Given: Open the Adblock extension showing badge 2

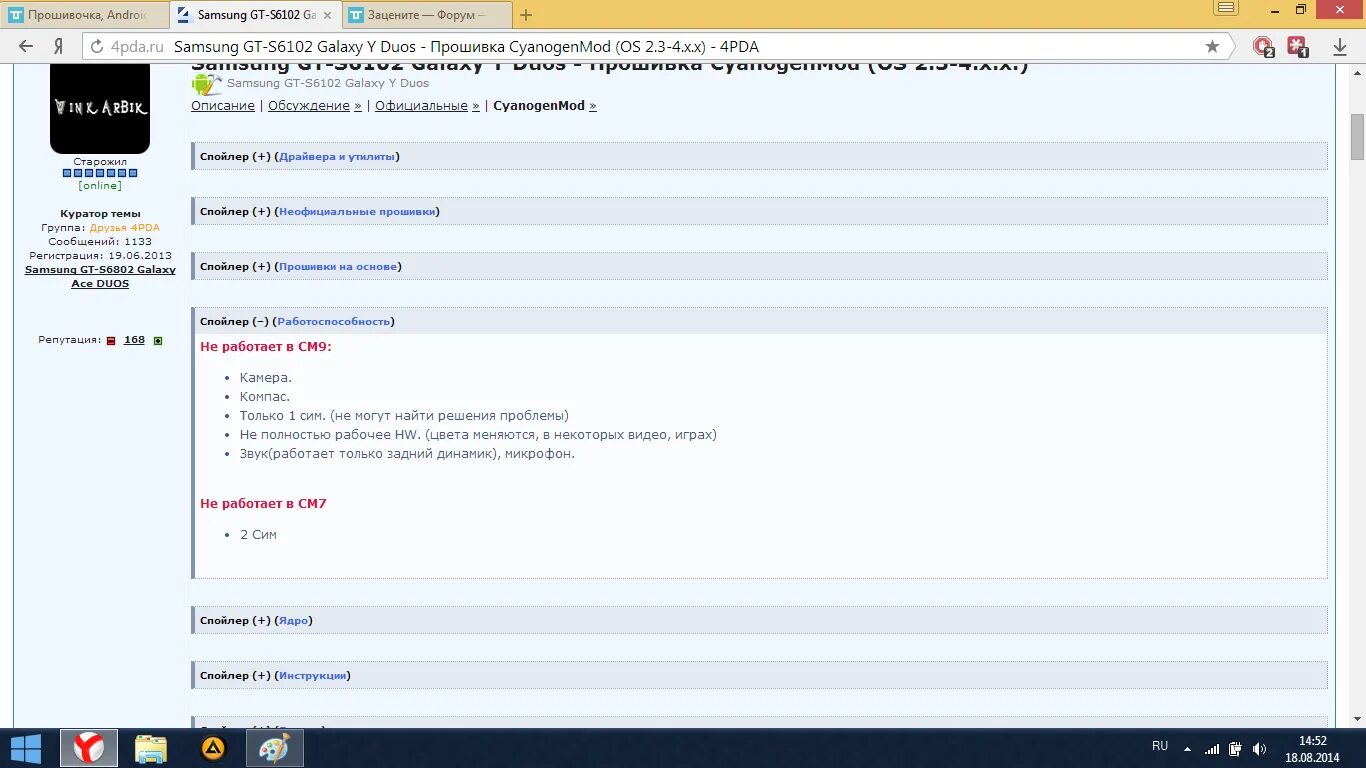Looking at the screenshot, I should [x=1263, y=46].
